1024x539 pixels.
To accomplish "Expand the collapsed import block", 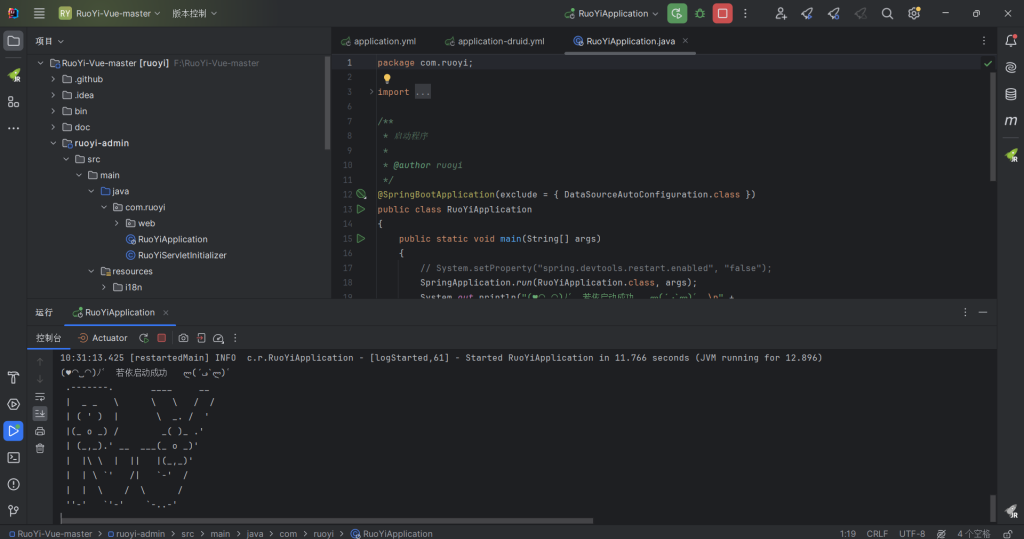I will coord(422,92).
